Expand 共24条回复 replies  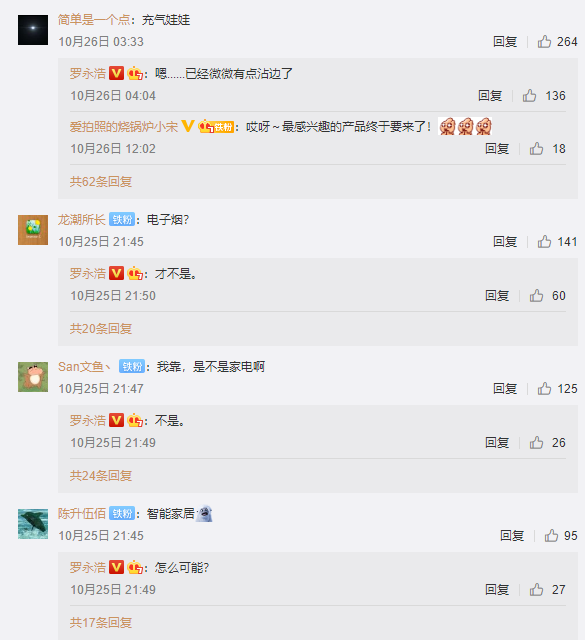tap(101, 476)
